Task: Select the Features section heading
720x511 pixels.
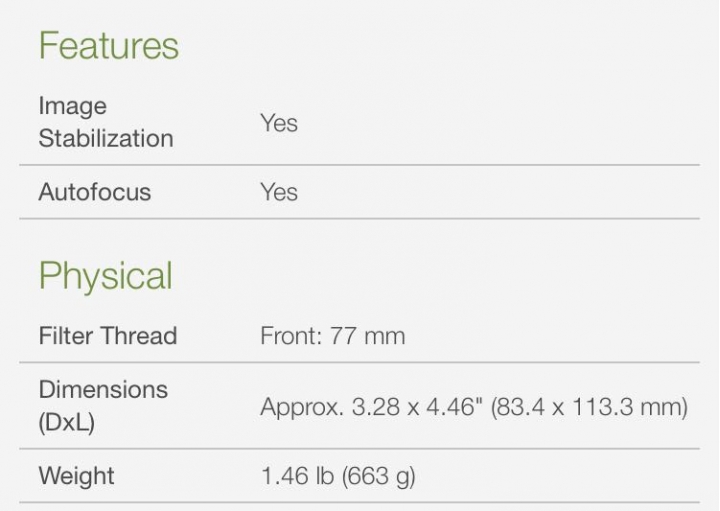Action: pyautogui.click(x=109, y=45)
